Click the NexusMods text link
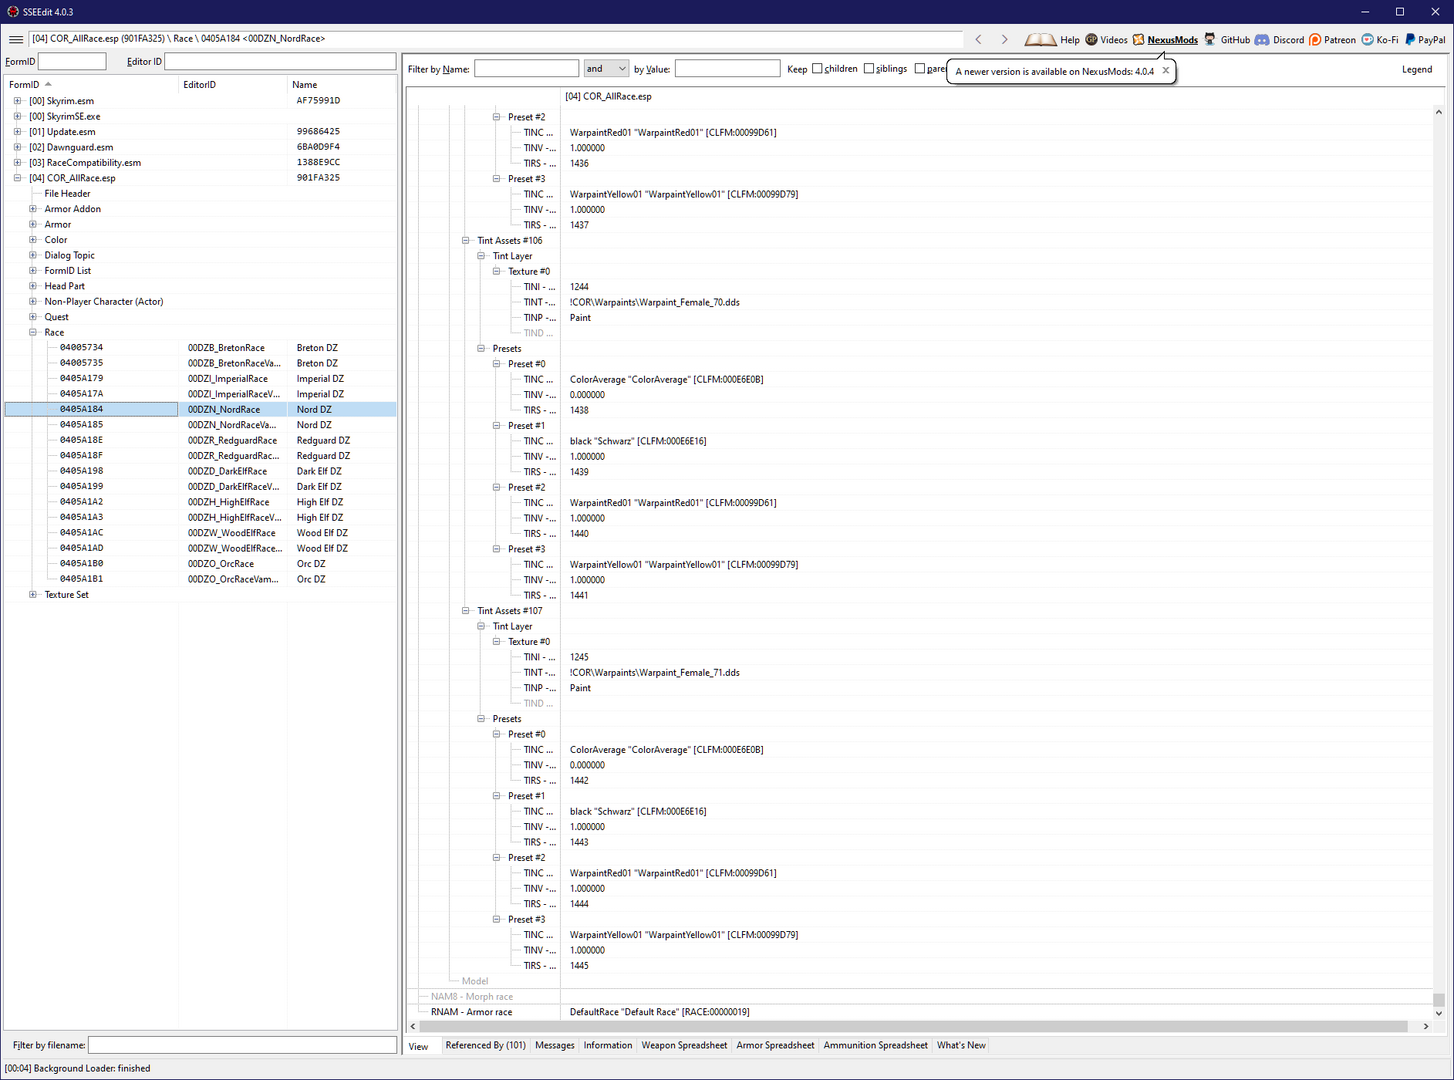 [x=1172, y=40]
